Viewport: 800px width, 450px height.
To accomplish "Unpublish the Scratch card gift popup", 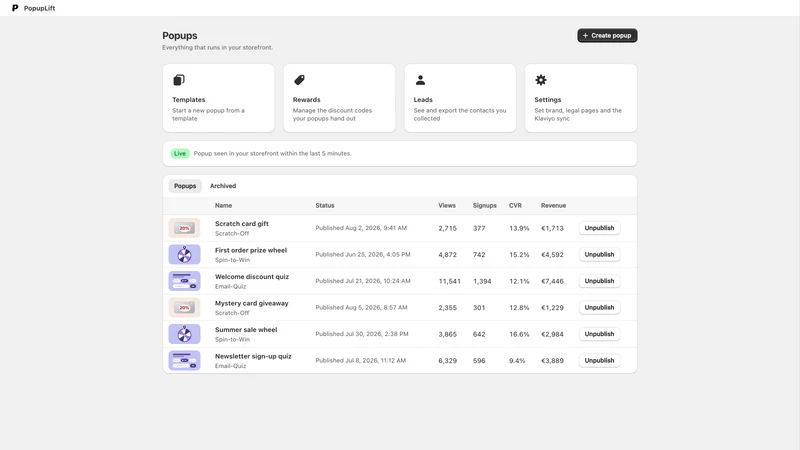I will point(599,228).
